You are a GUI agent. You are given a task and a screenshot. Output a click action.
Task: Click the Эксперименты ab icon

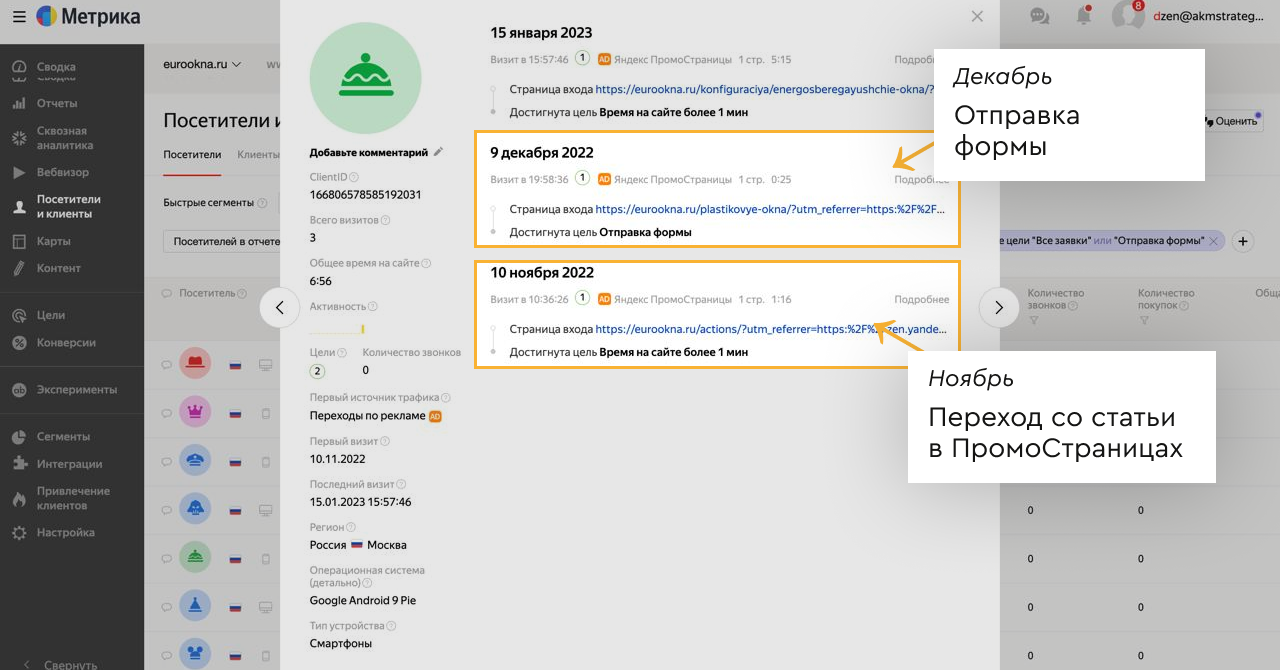[18, 389]
